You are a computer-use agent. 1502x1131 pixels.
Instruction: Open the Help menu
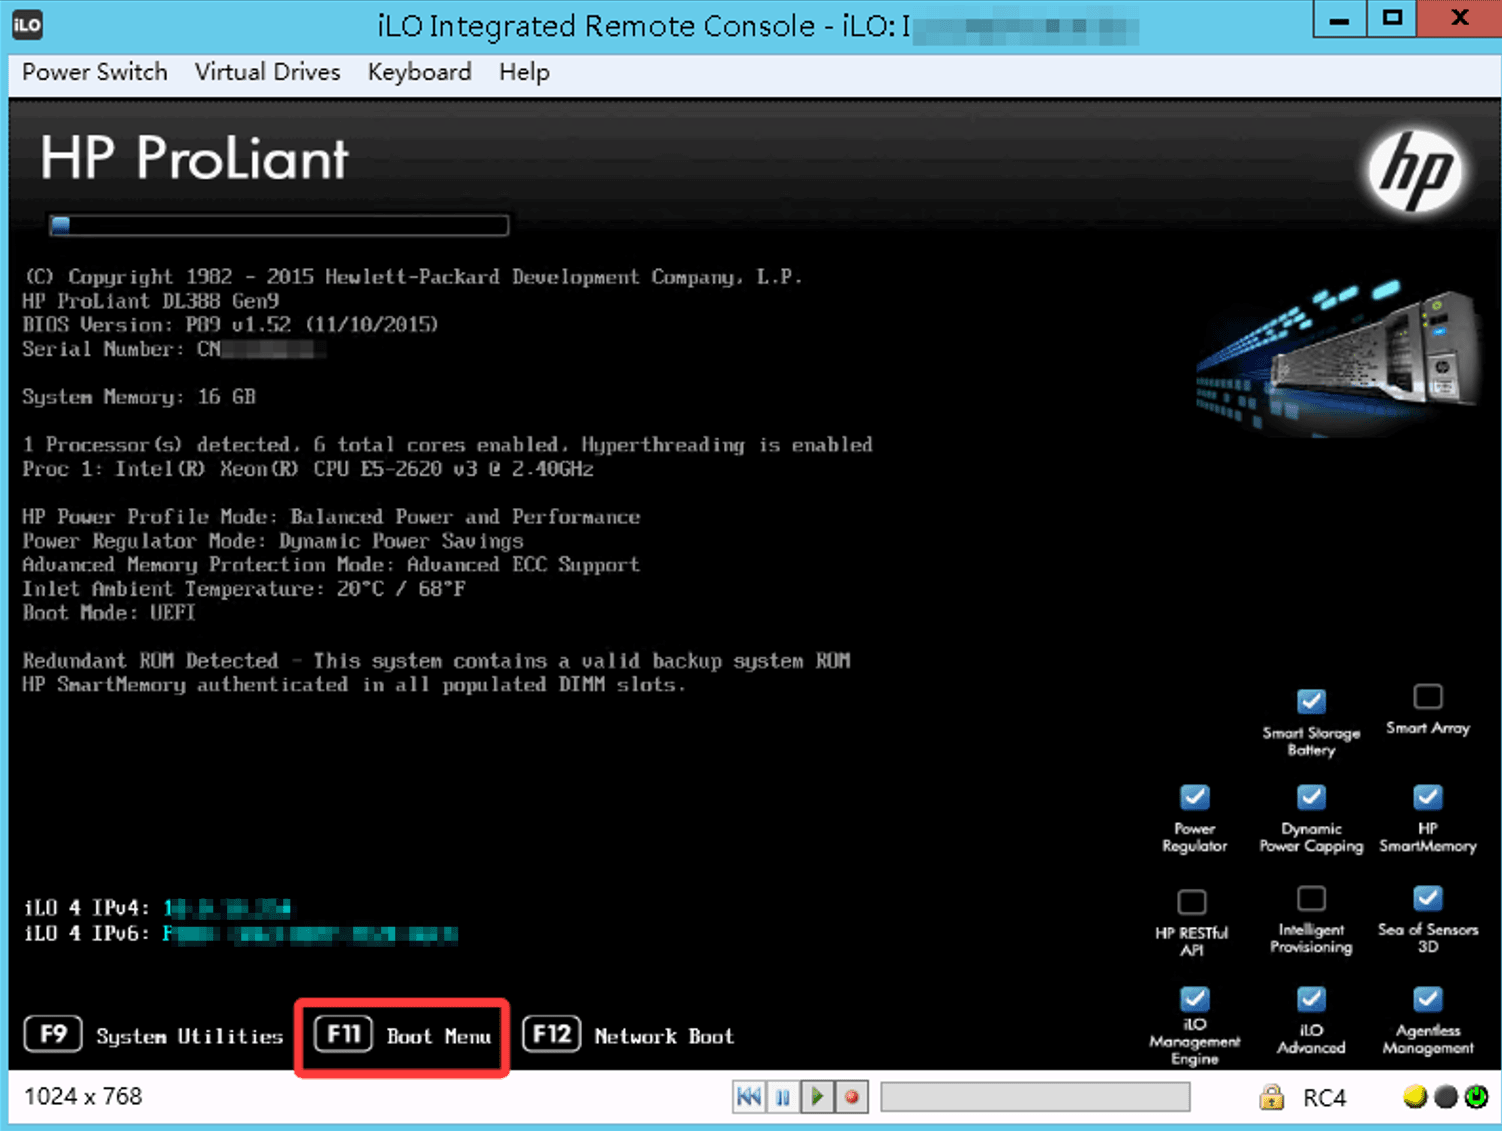(x=524, y=72)
